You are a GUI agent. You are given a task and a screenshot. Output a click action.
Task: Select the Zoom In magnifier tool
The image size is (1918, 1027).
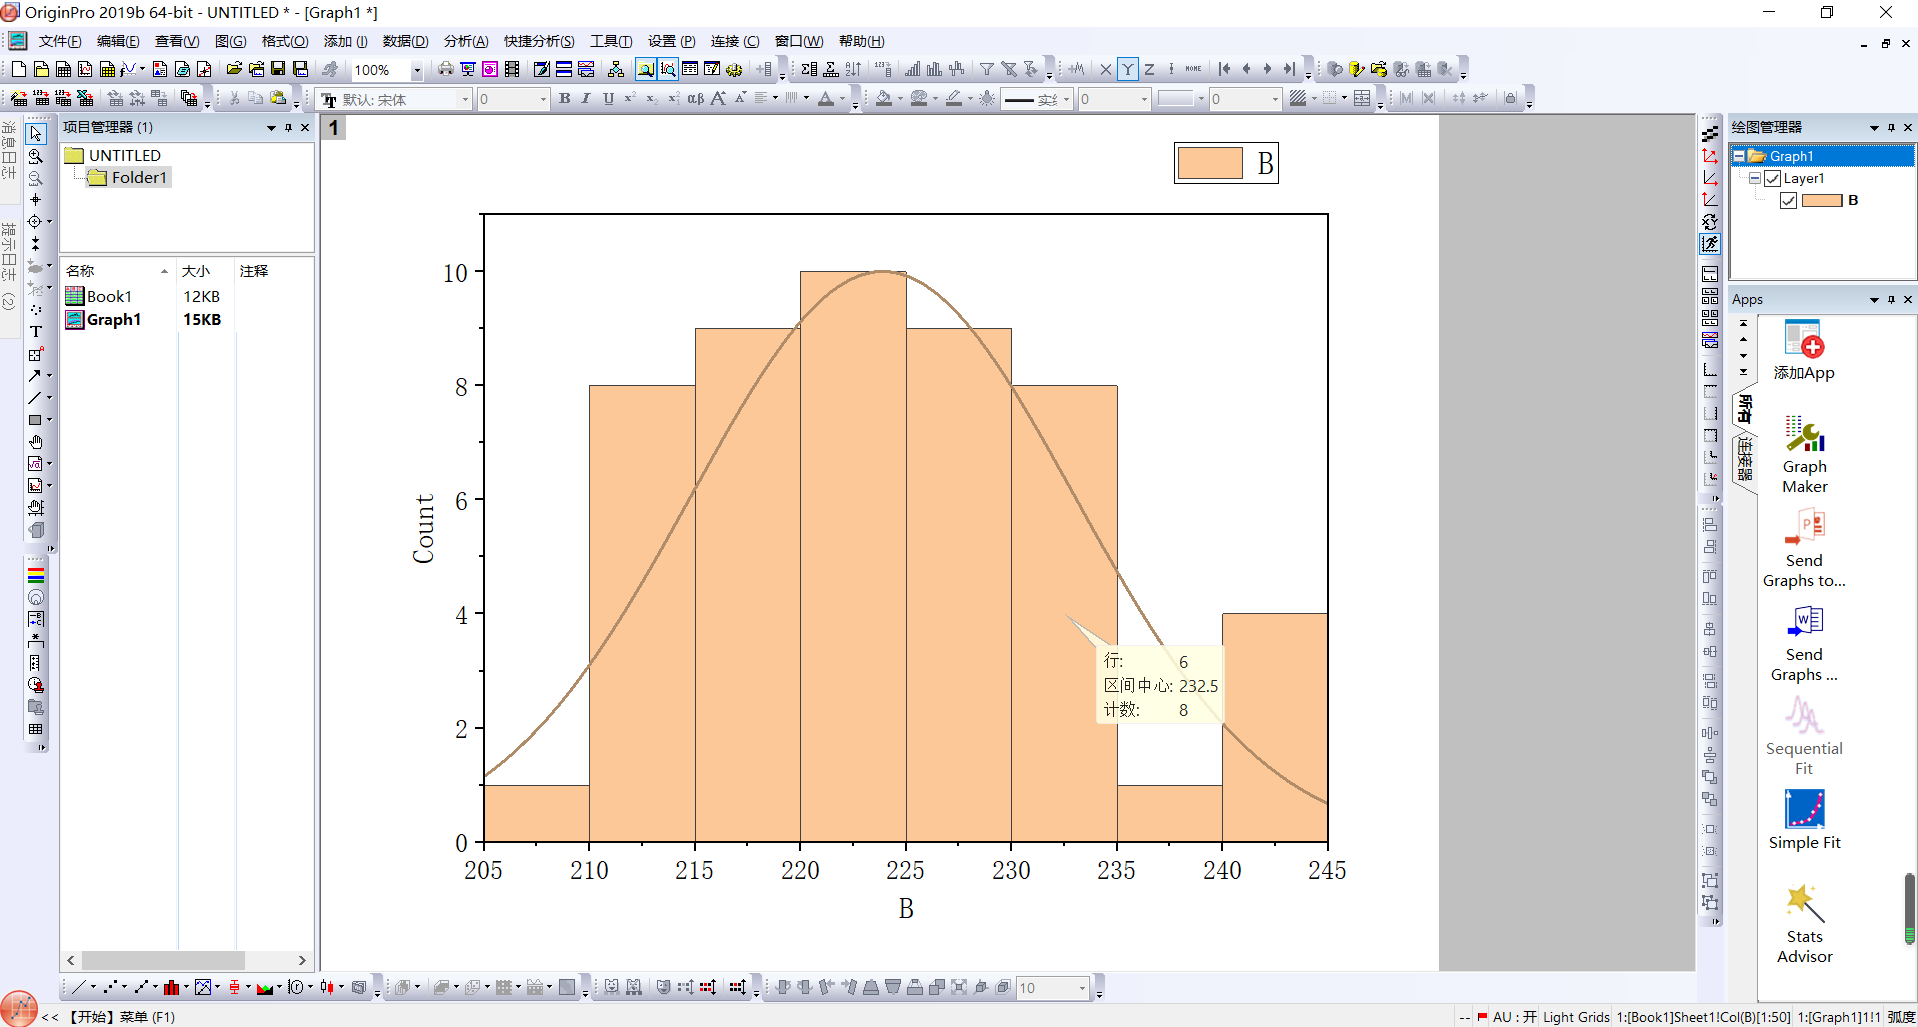tap(36, 156)
